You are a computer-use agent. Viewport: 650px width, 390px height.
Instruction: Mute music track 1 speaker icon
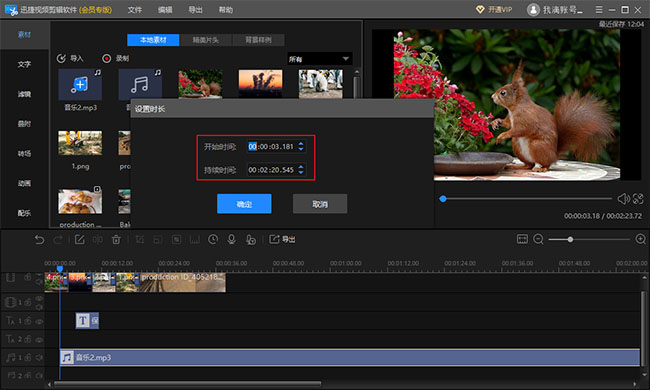[39, 357]
